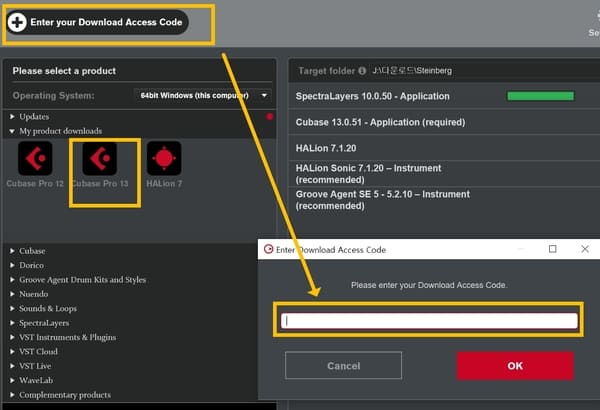Click the Please select a product heading
The width and height of the screenshot is (600, 410).
tap(64, 71)
